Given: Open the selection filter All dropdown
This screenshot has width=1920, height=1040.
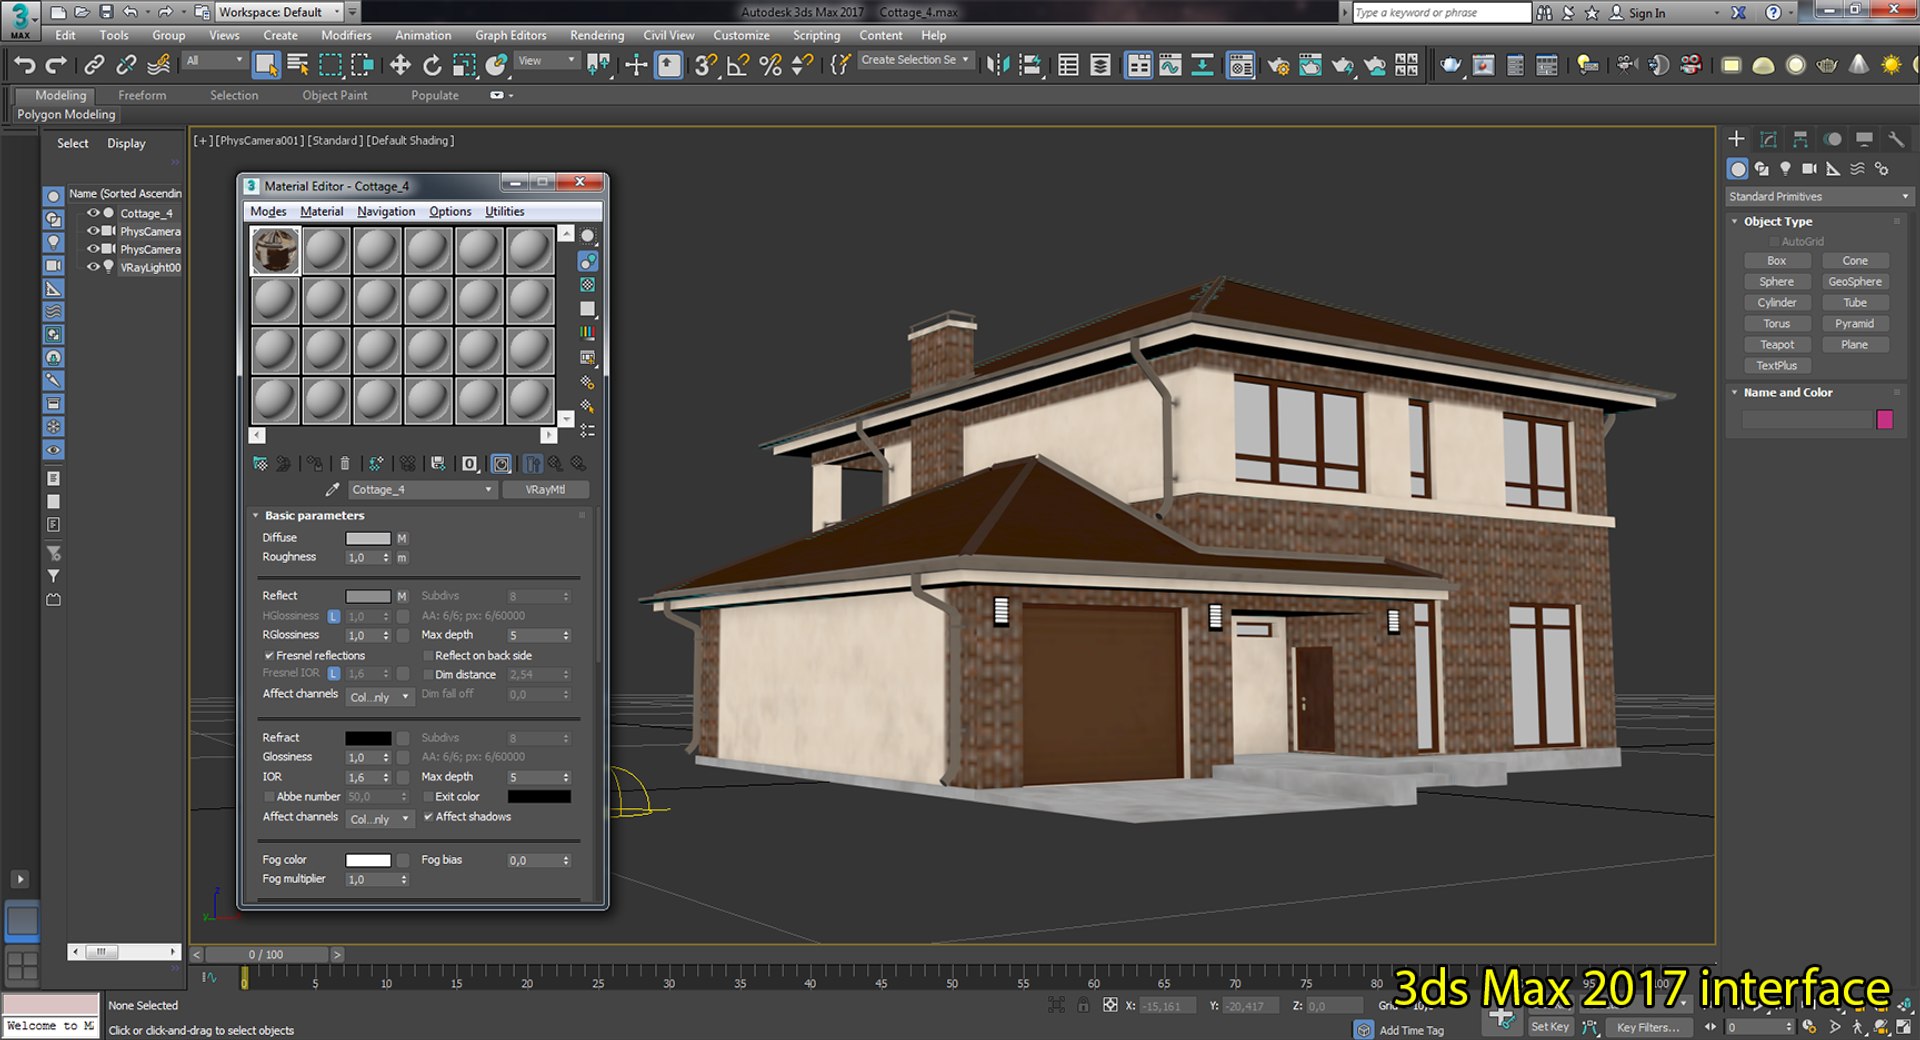Looking at the screenshot, I should tap(214, 61).
